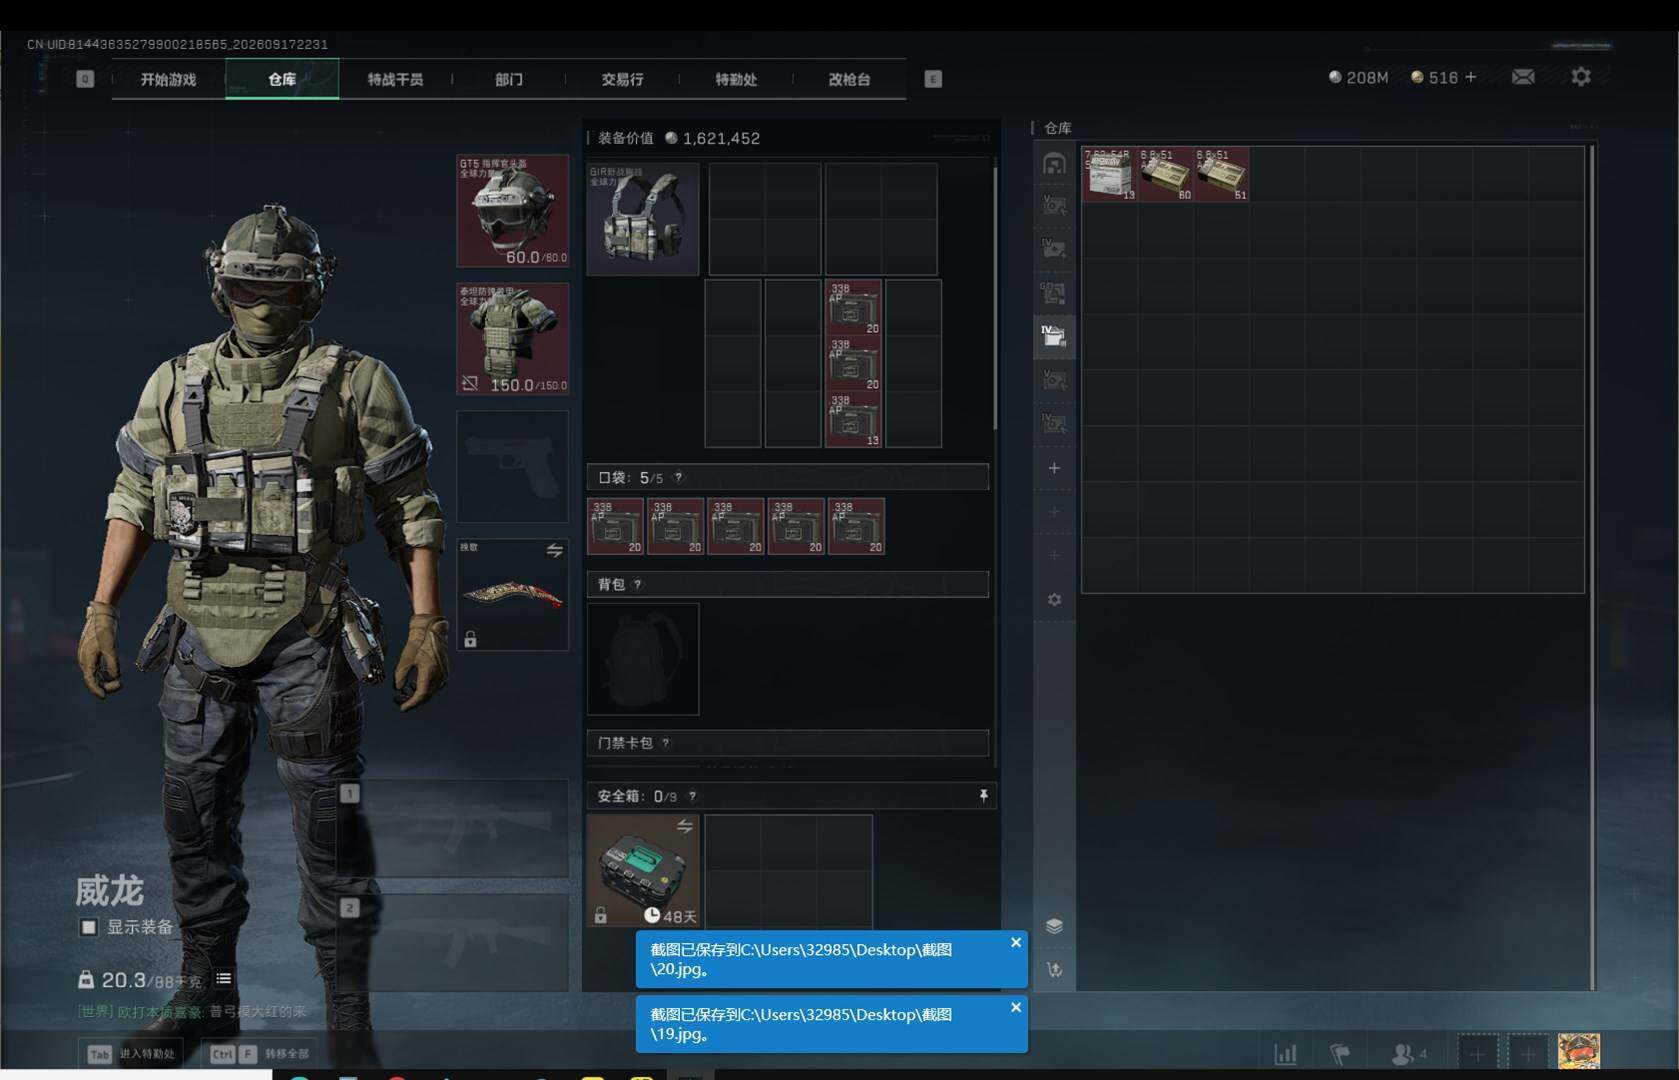1679x1080 pixels.
Task: Show backpack help question mark
Action: (x=637, y=585)
